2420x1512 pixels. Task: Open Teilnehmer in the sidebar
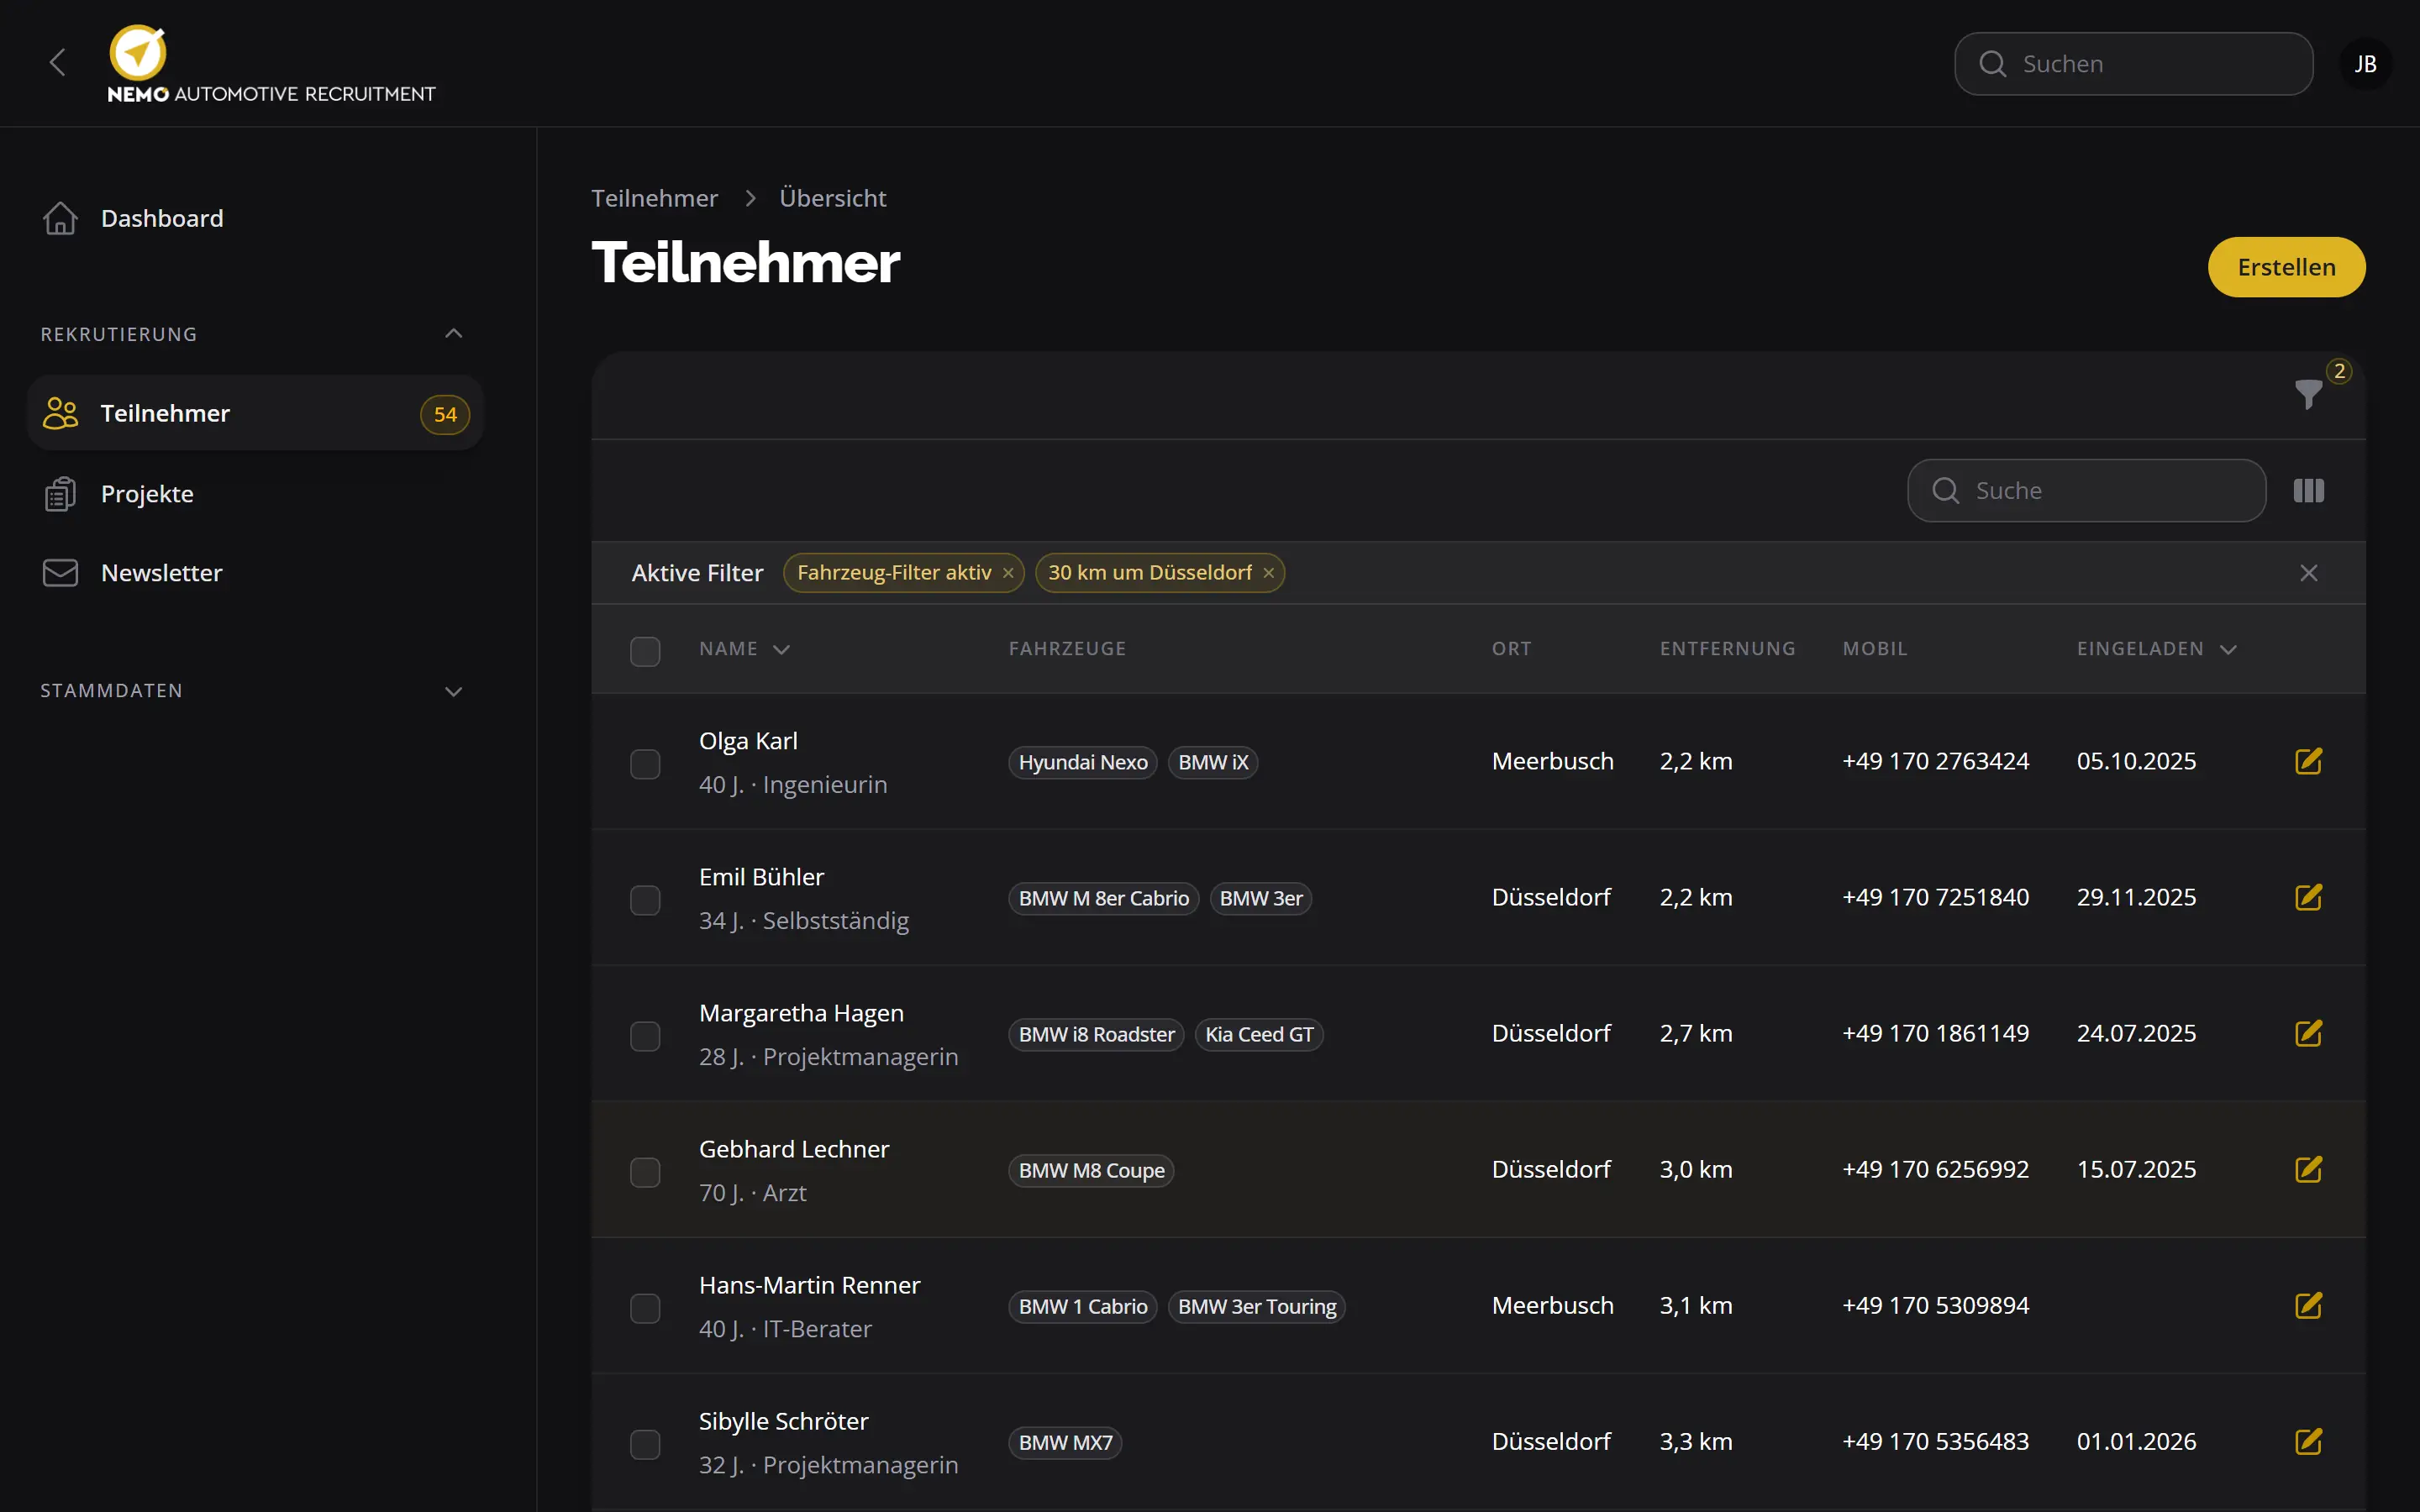(255, 413)
